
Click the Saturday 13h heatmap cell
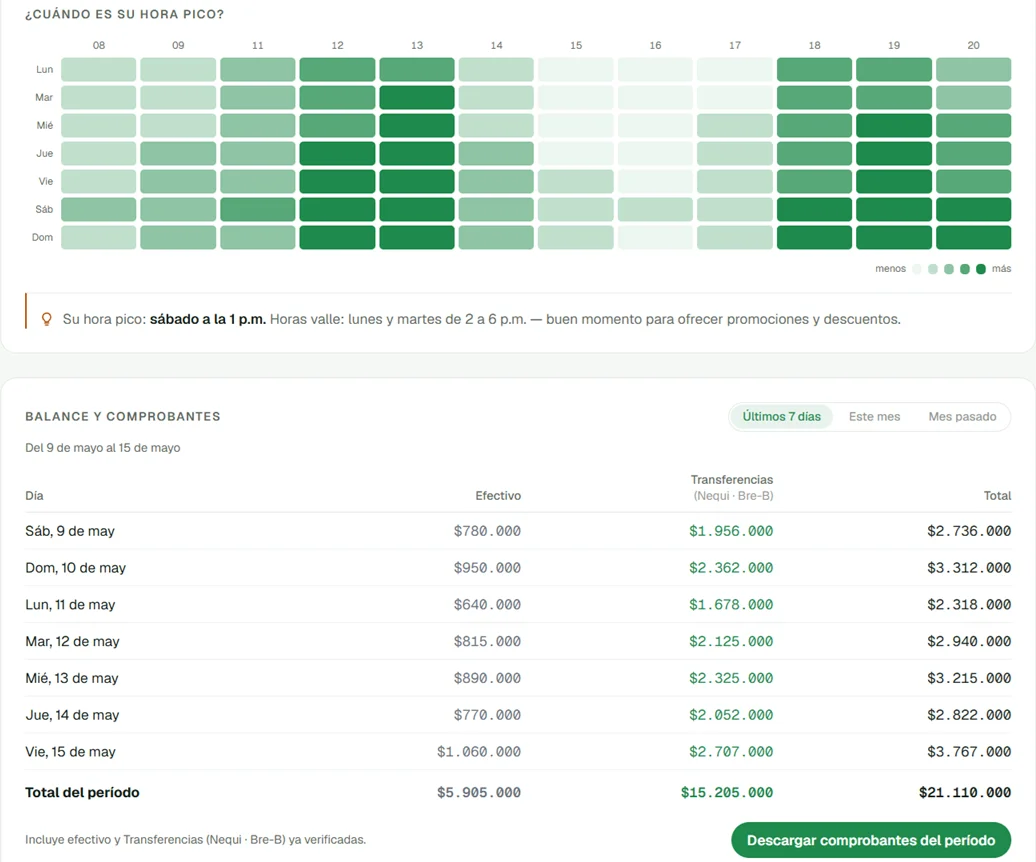(417, 209)
